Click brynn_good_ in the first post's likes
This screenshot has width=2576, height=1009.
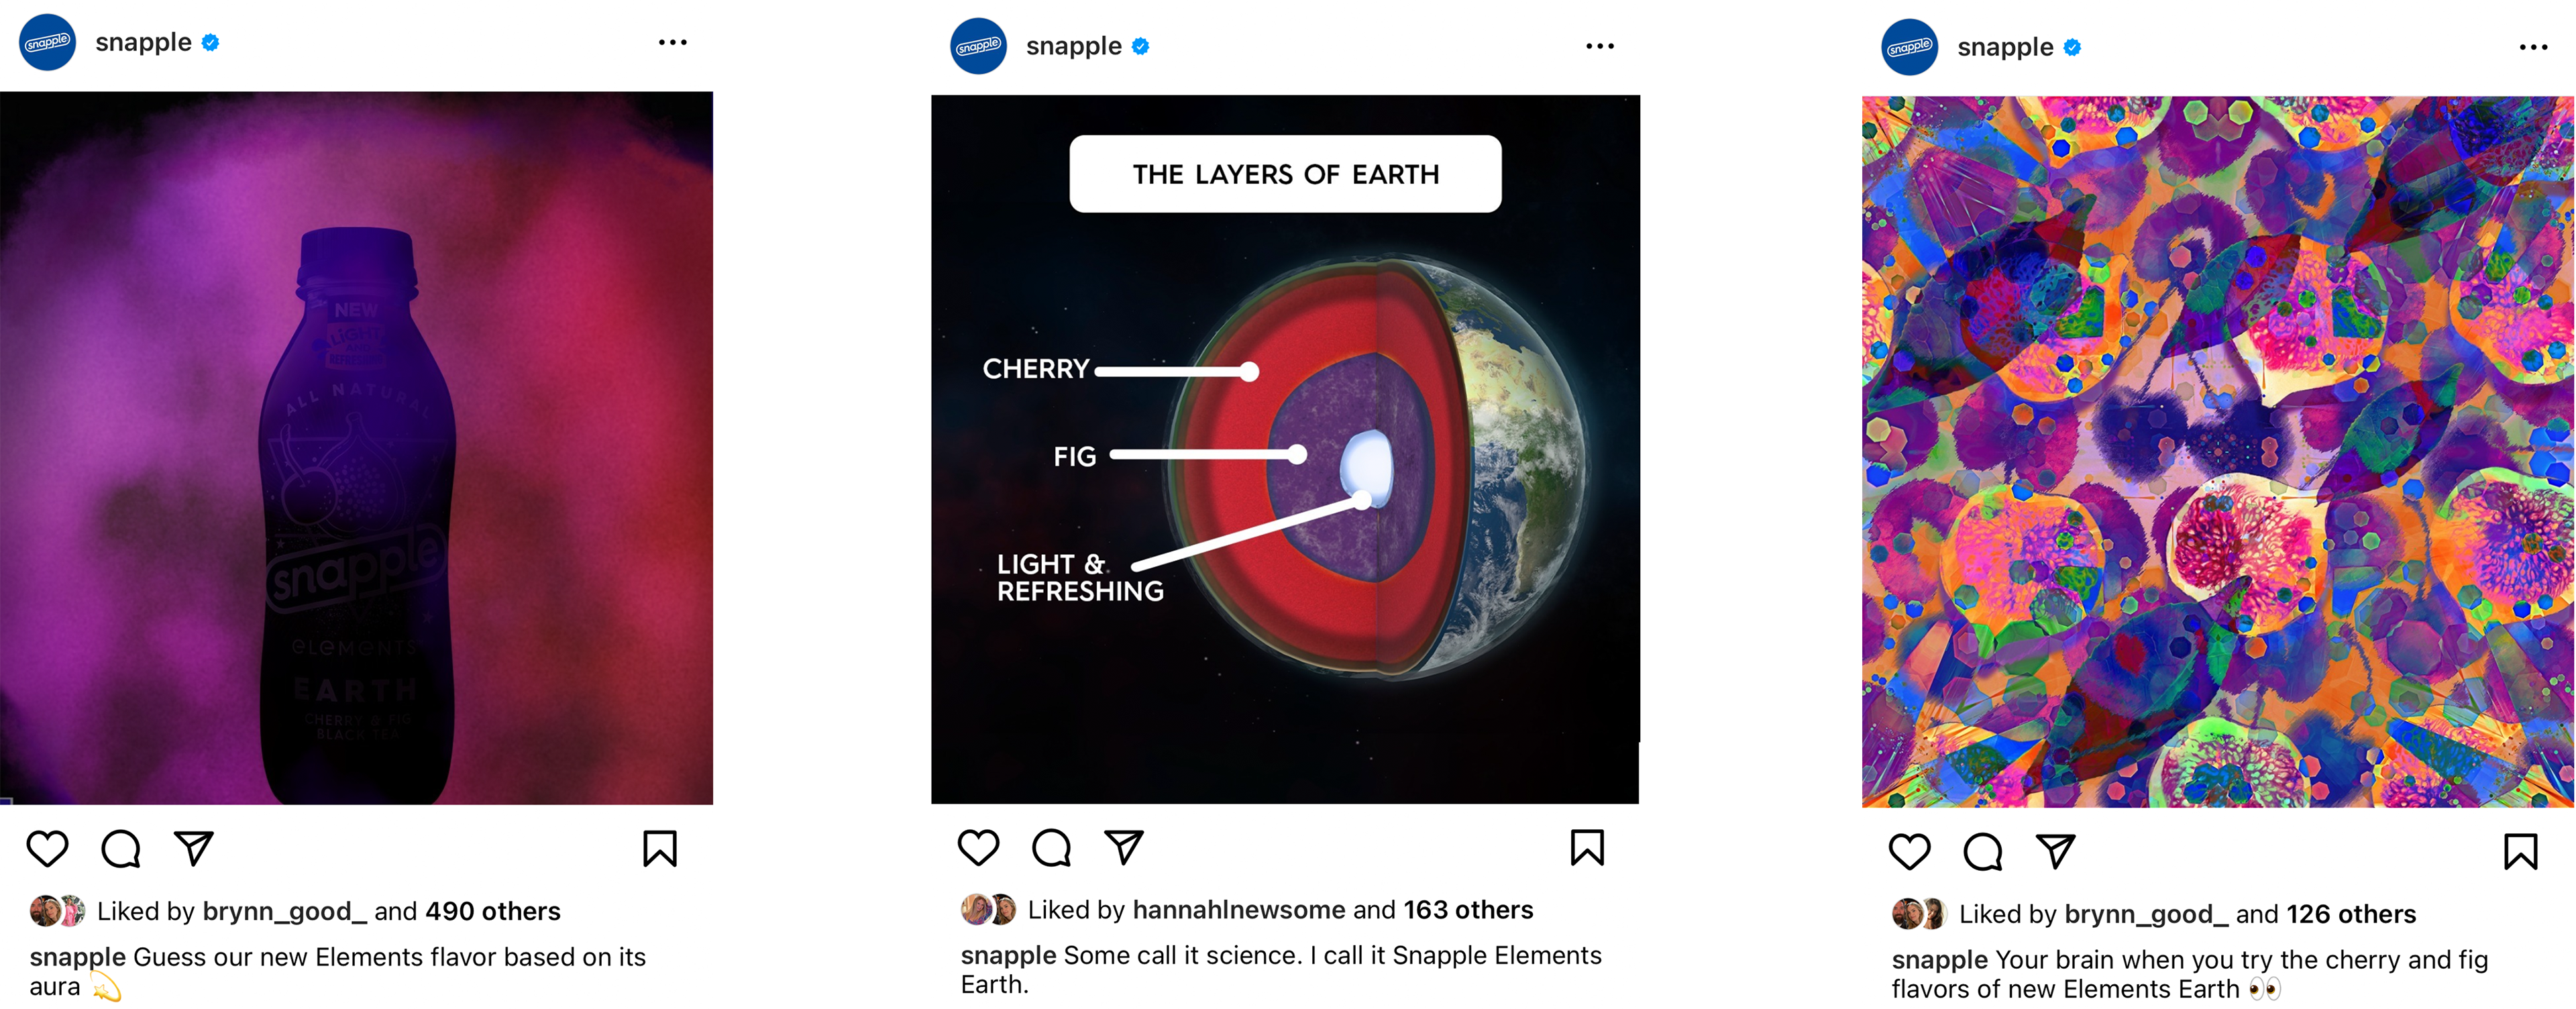284,911
